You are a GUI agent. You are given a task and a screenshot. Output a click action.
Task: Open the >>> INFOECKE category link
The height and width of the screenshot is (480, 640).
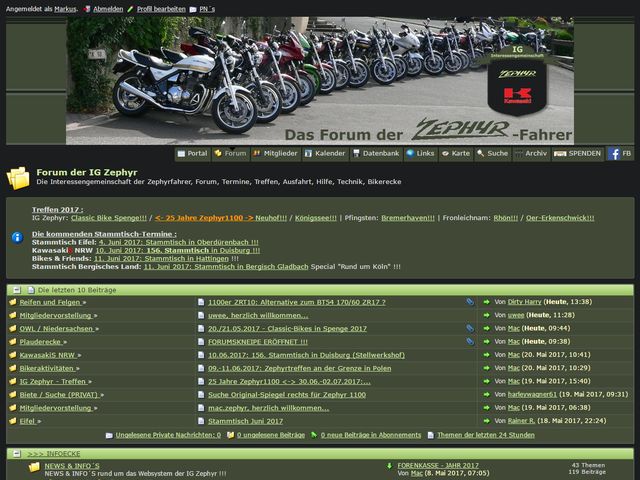[x=53, y=453]
